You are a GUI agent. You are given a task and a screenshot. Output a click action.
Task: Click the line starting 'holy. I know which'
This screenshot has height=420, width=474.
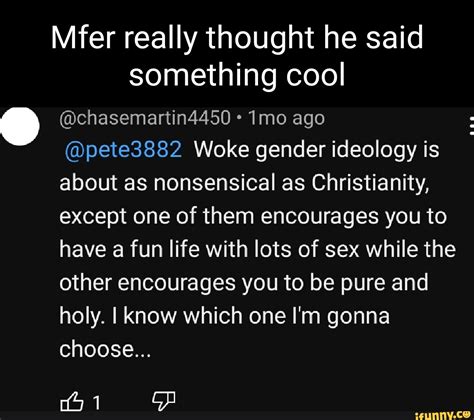(224, 316)
